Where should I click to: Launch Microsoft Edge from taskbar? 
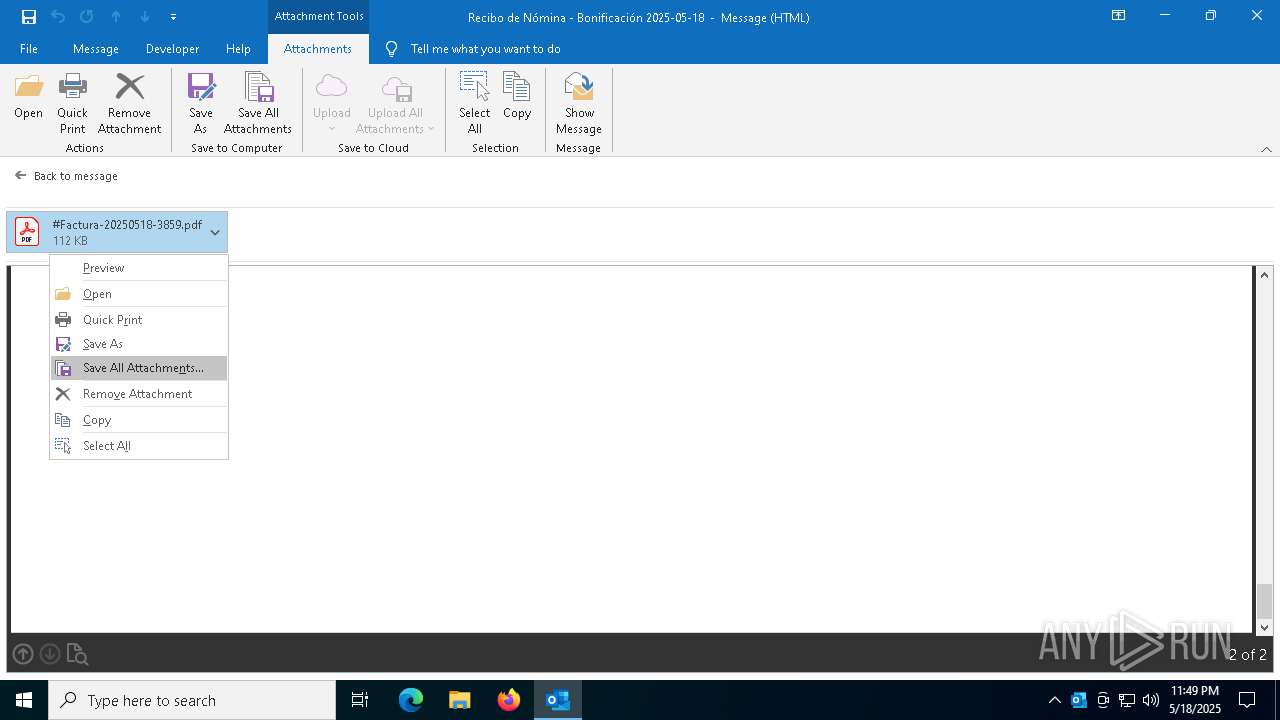(x=411, y=700)
